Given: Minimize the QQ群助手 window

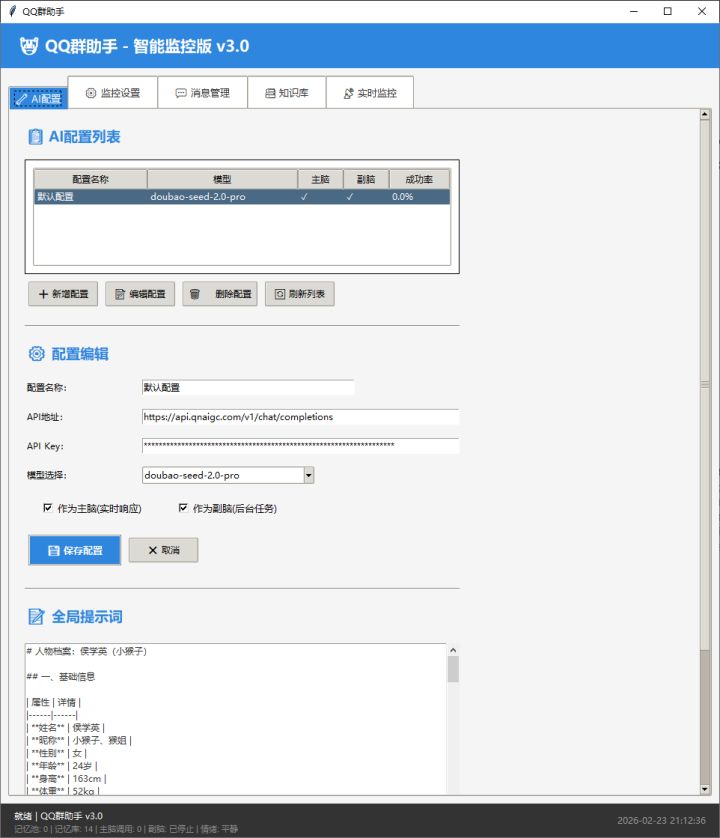Looking at the screenshot, I should click(634, 11).
